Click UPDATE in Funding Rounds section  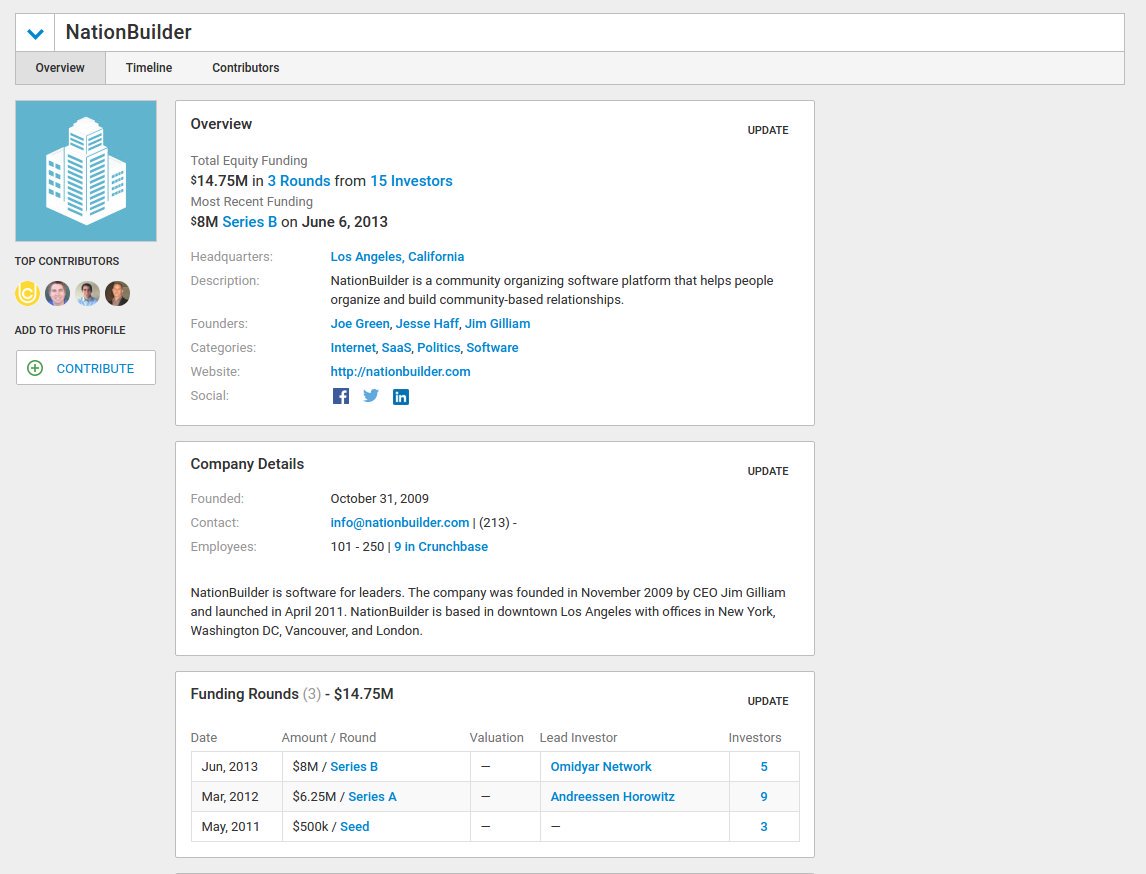pyautogui.click(x=767, y=701)
